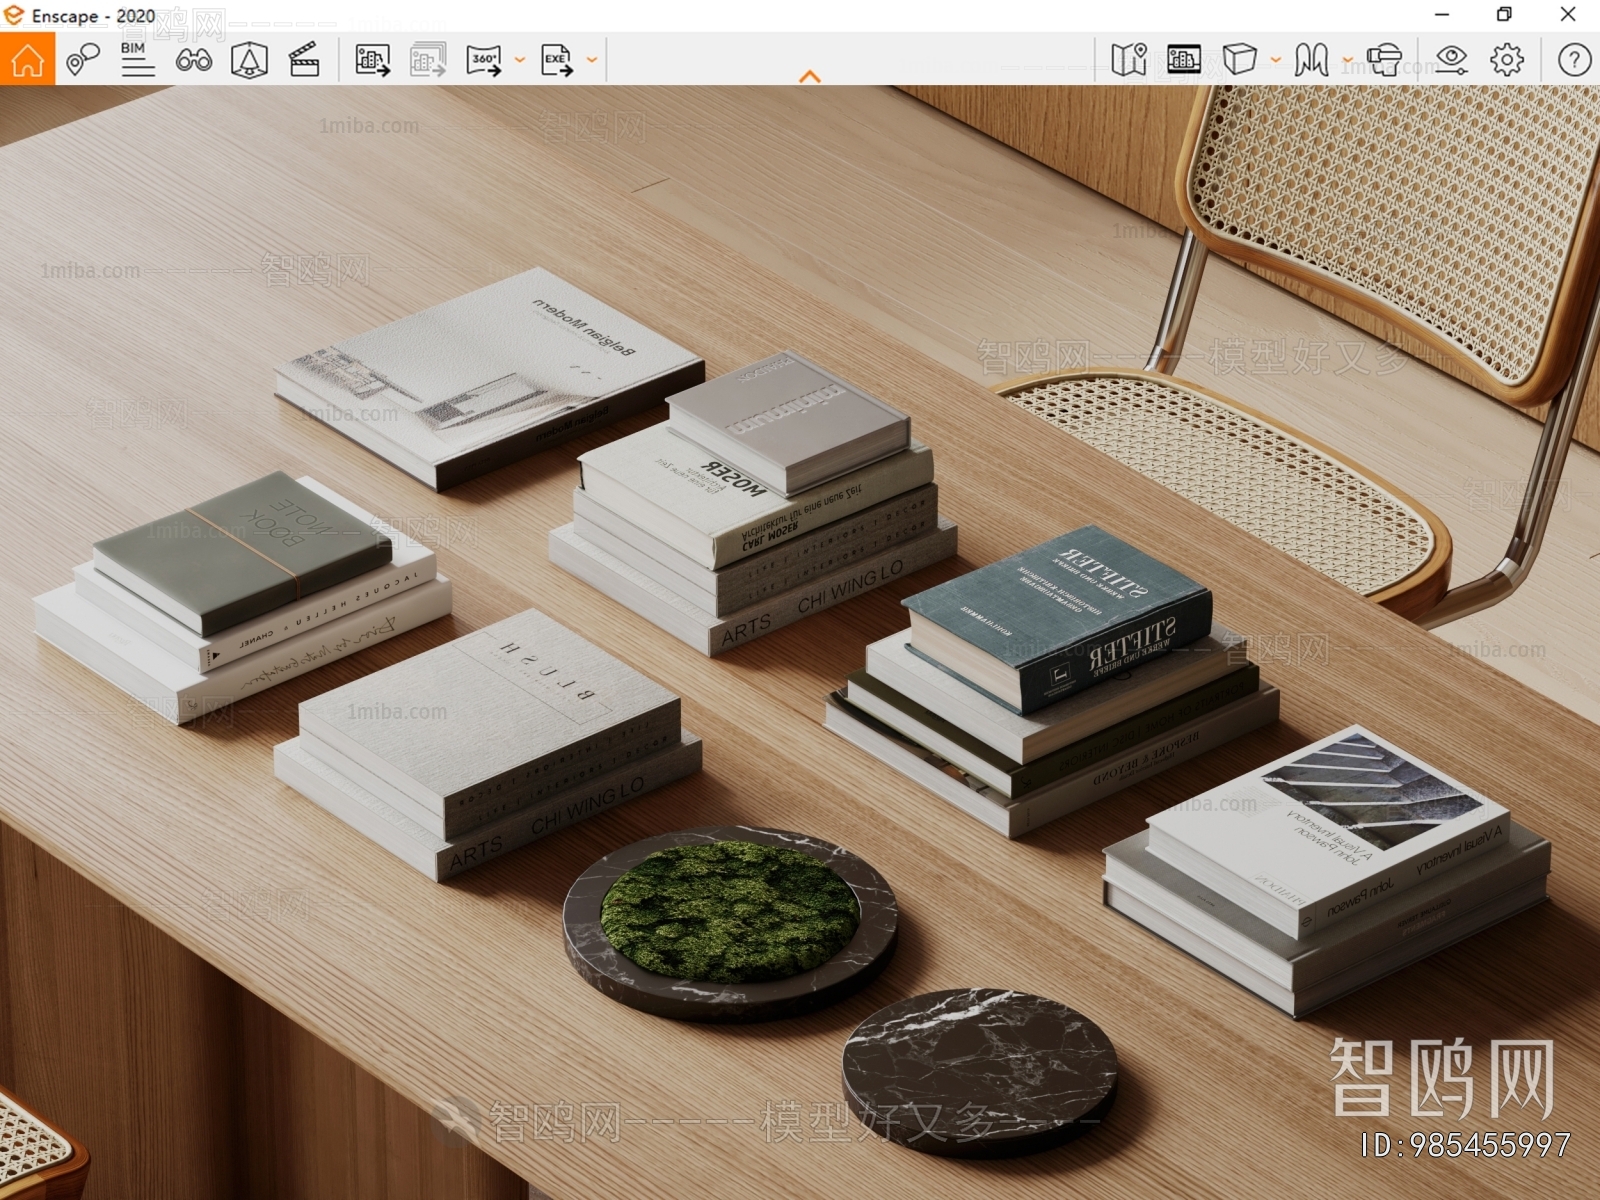Open the Help question mark icon
1600x1200 pixels.
(x=1574, y=60)
